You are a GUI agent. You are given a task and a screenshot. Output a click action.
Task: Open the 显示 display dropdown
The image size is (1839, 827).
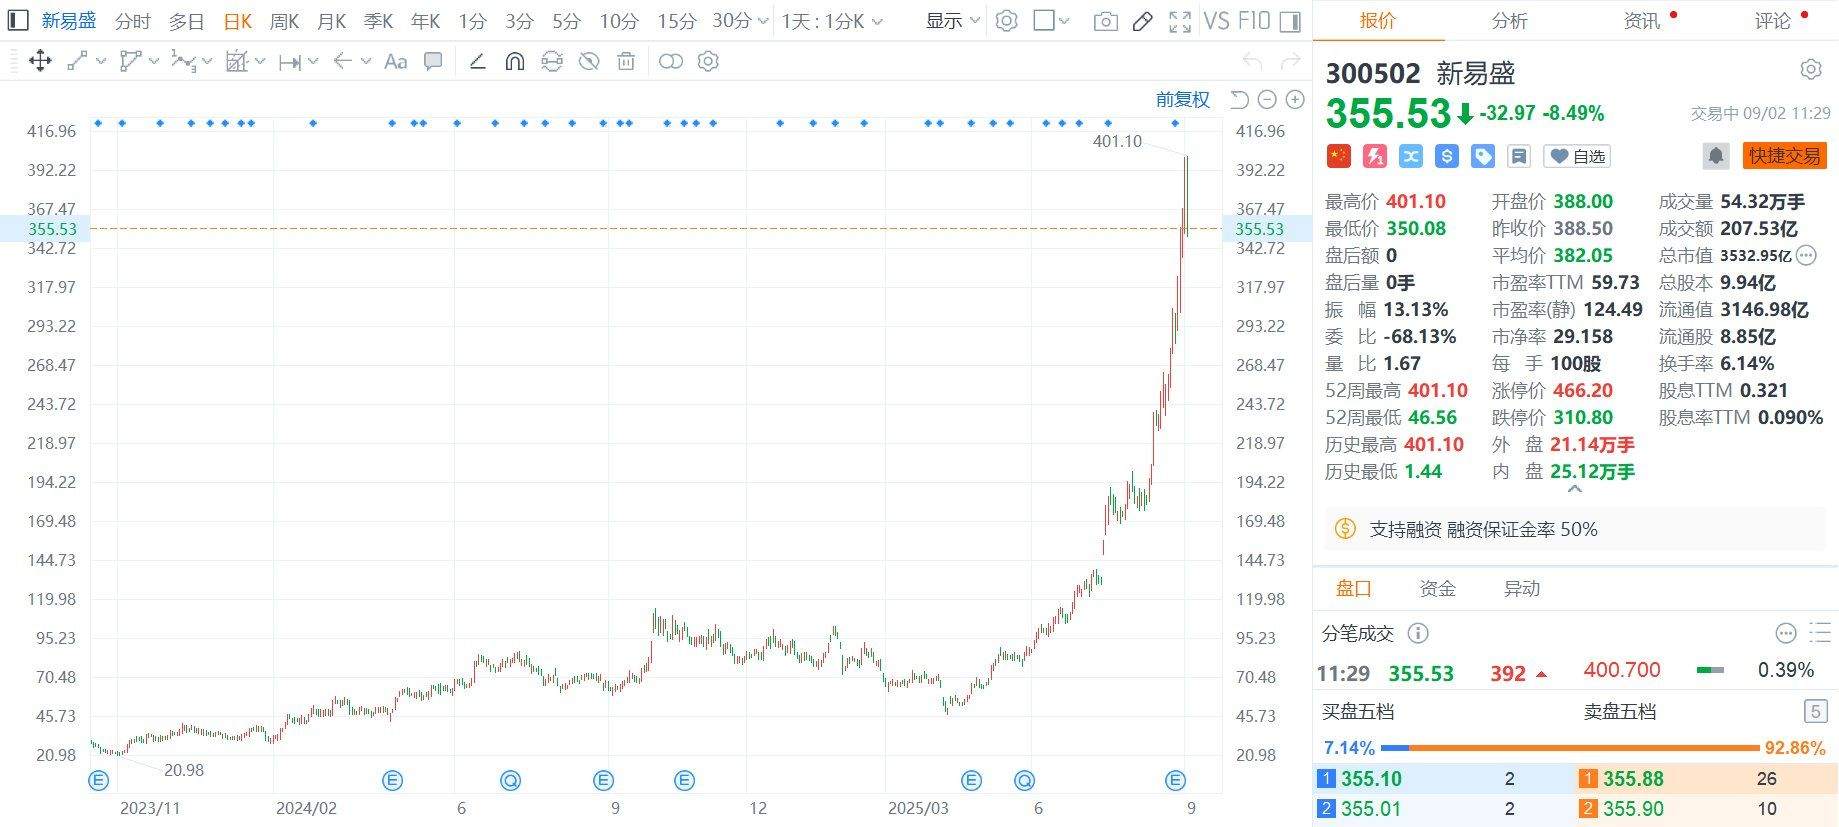[952, 21]
